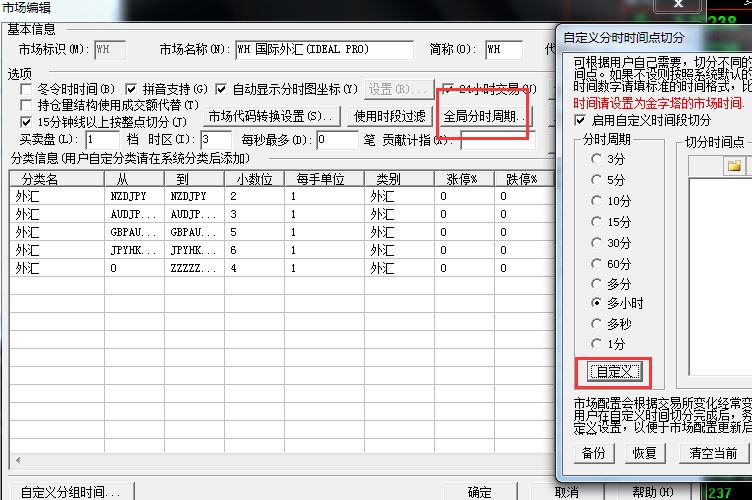
Task: Click the 涨停% column header
Action: coord(464,179)
